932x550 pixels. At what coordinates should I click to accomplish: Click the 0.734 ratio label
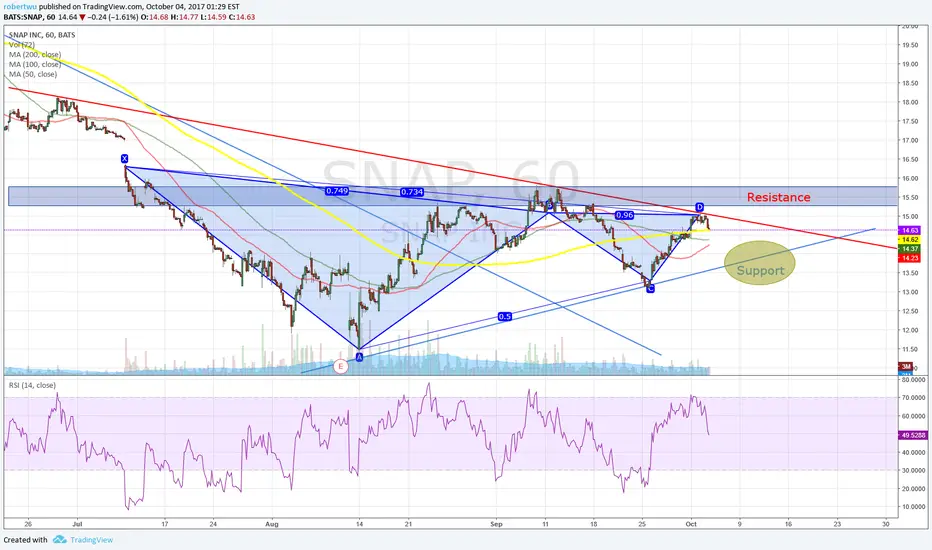[412, 191]
